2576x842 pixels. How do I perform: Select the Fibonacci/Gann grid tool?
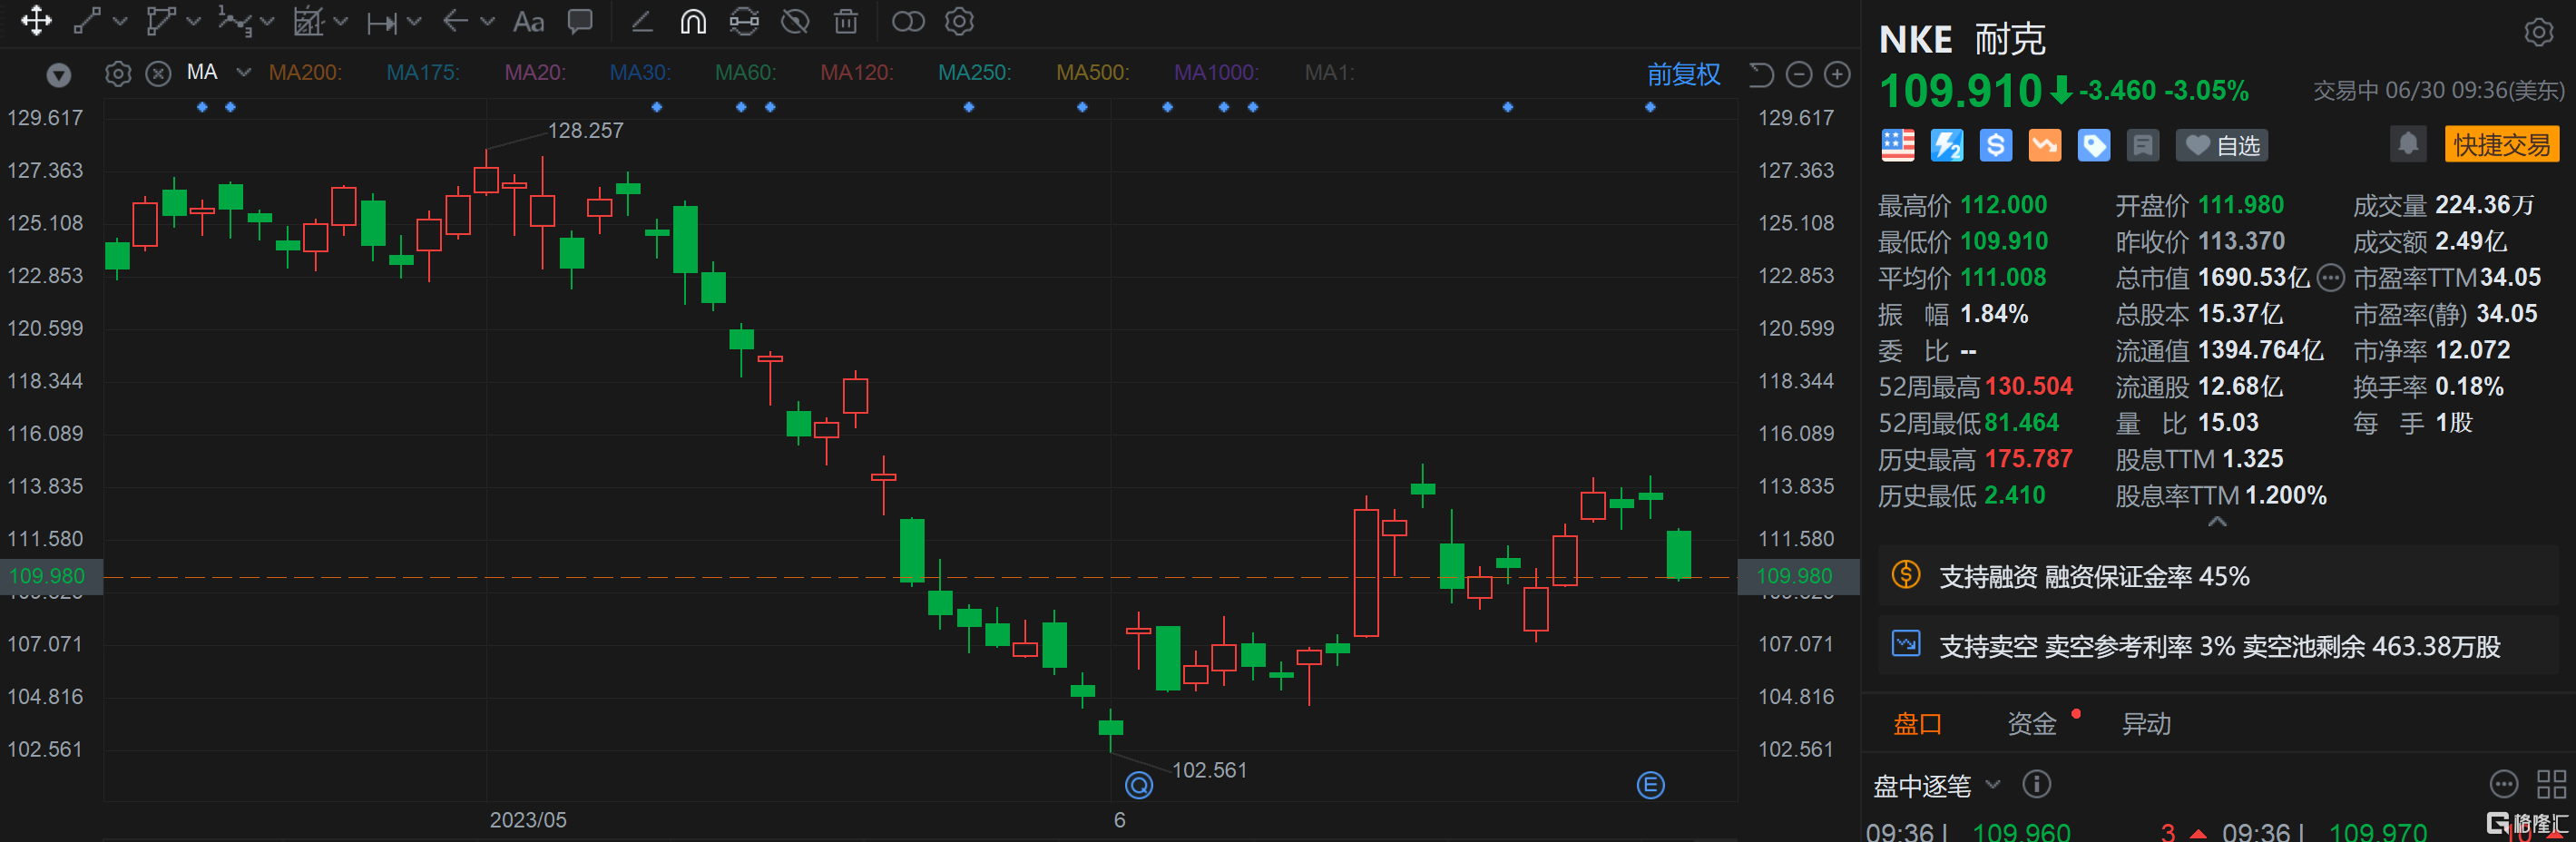(308, 21)
